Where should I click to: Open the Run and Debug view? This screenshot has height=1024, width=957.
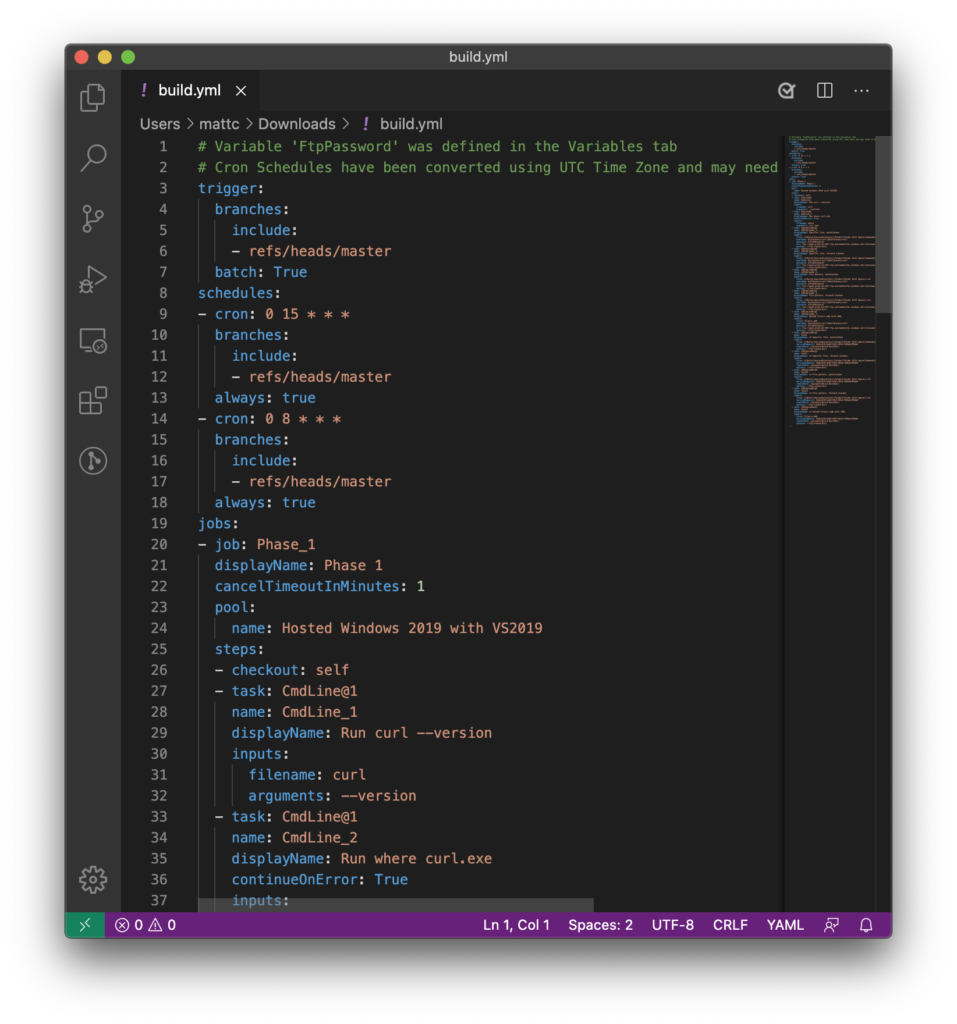pyautogui.click(x=92, y=280)
